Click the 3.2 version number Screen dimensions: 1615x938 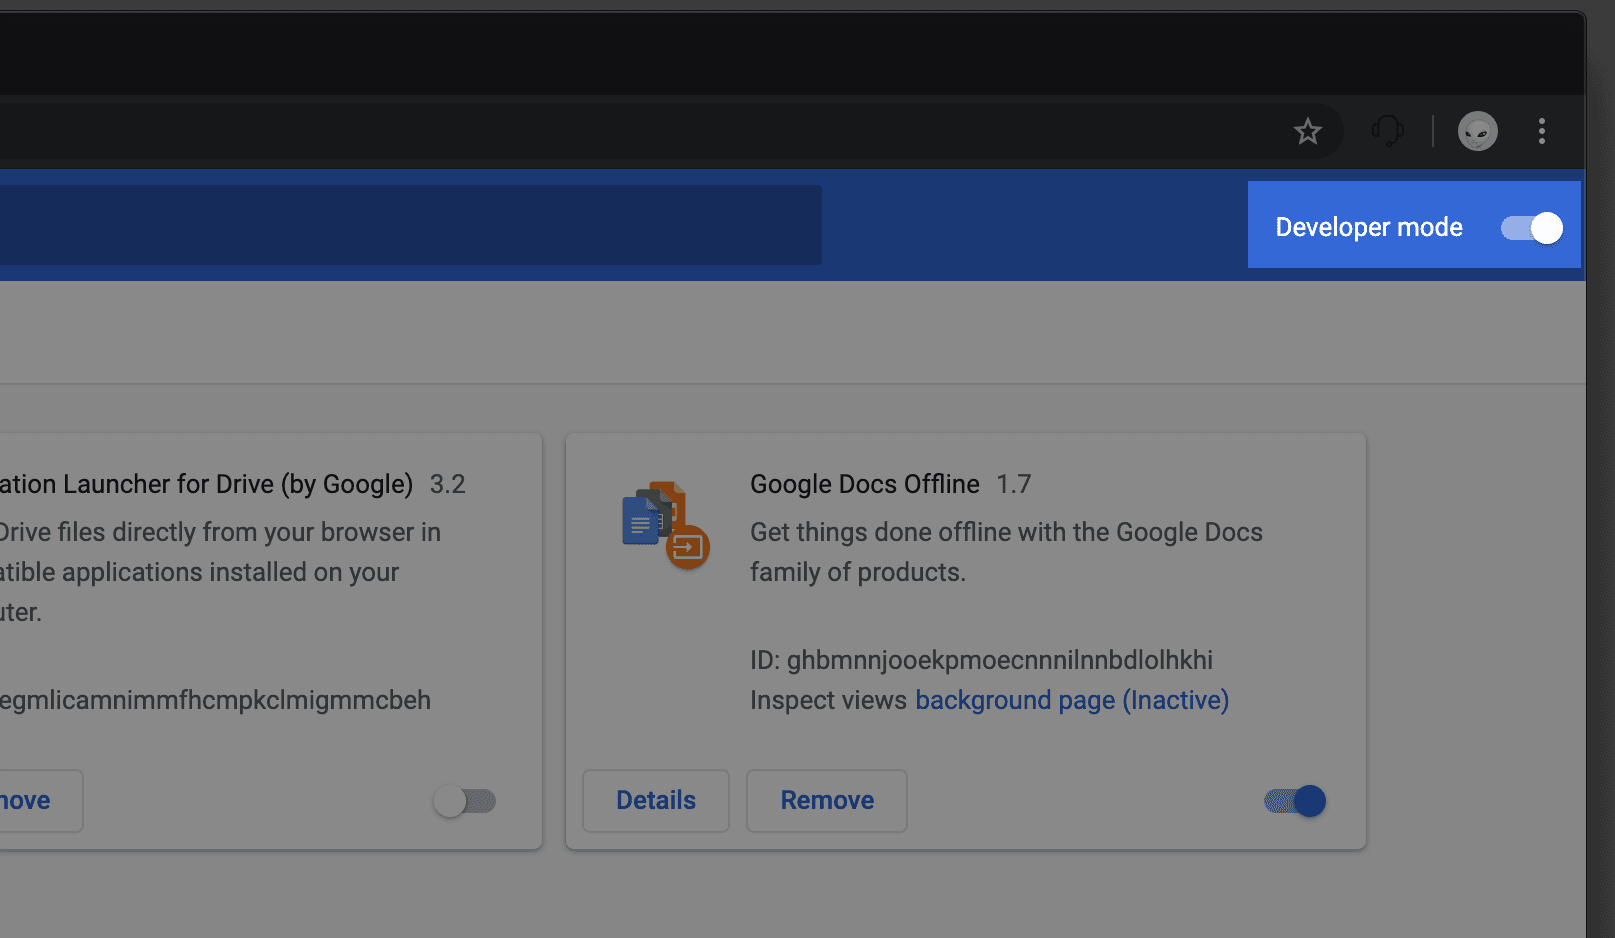(447, 484)
